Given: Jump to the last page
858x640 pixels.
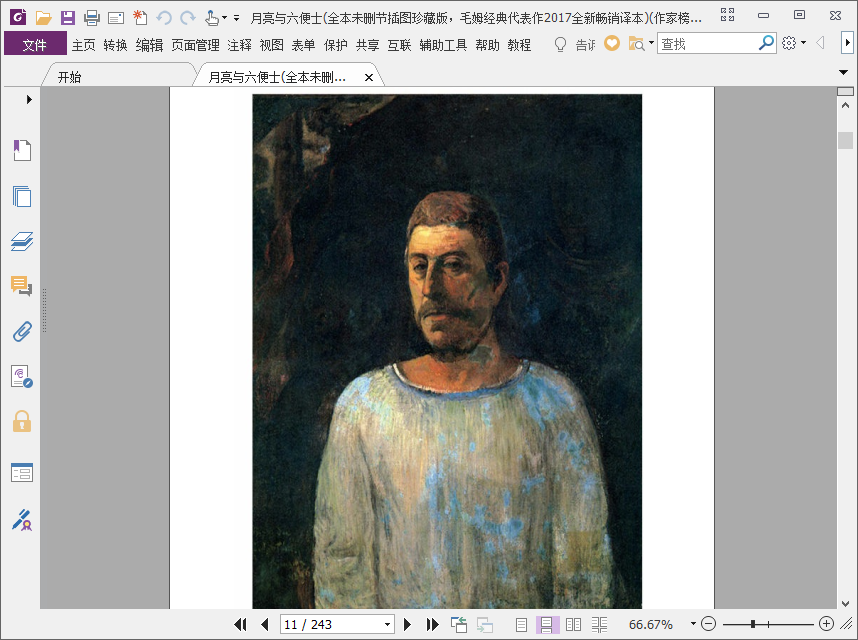Looking at the screenshot, I should (432, 624).
